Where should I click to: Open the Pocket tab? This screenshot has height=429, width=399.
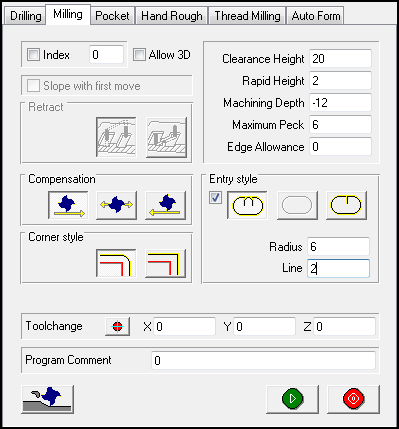coord(112,16)
